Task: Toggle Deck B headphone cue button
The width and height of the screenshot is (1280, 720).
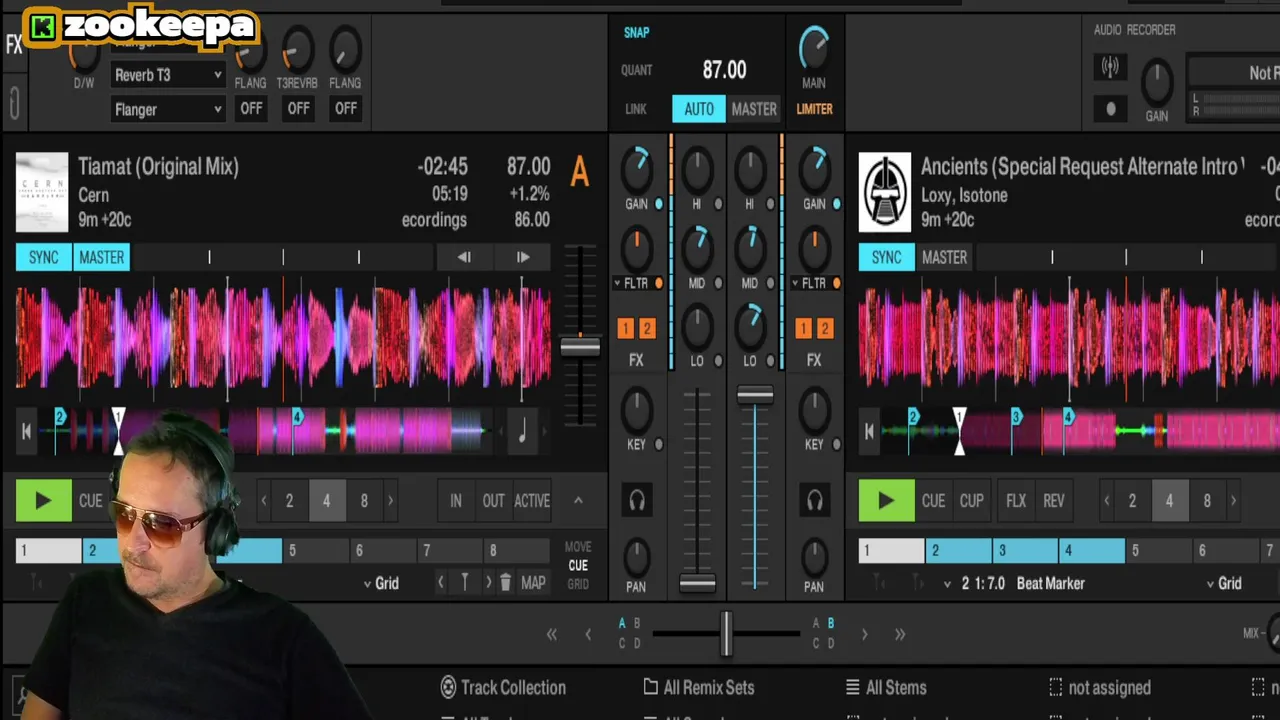Action: [814, 500]
